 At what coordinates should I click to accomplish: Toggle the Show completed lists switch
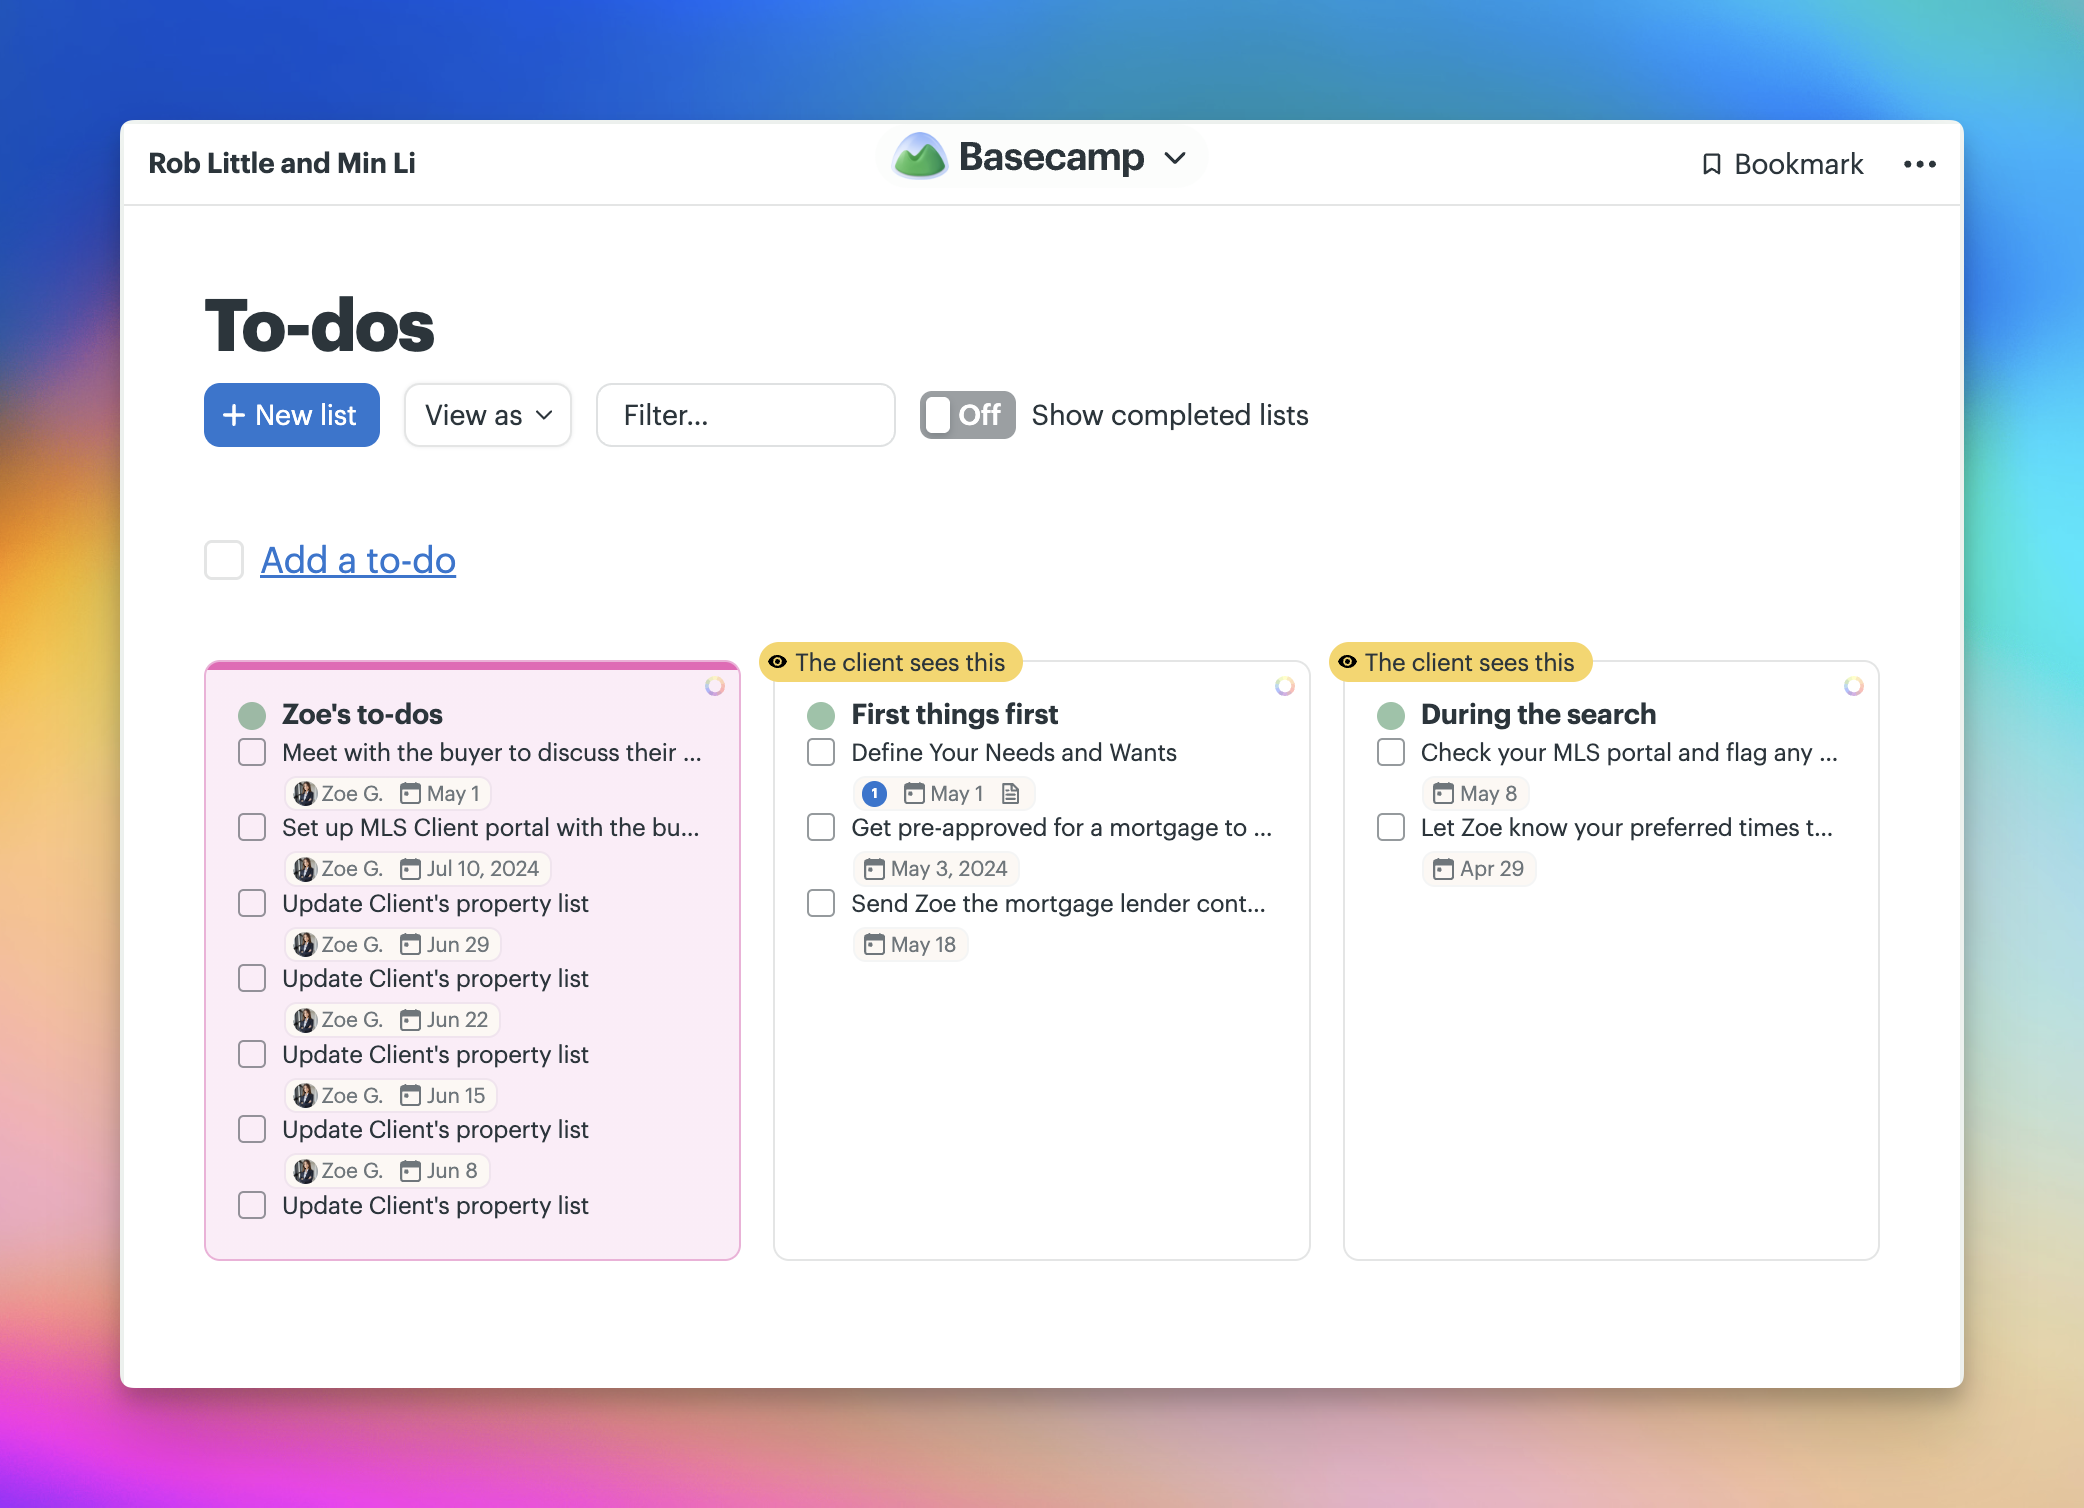(967, 415)
